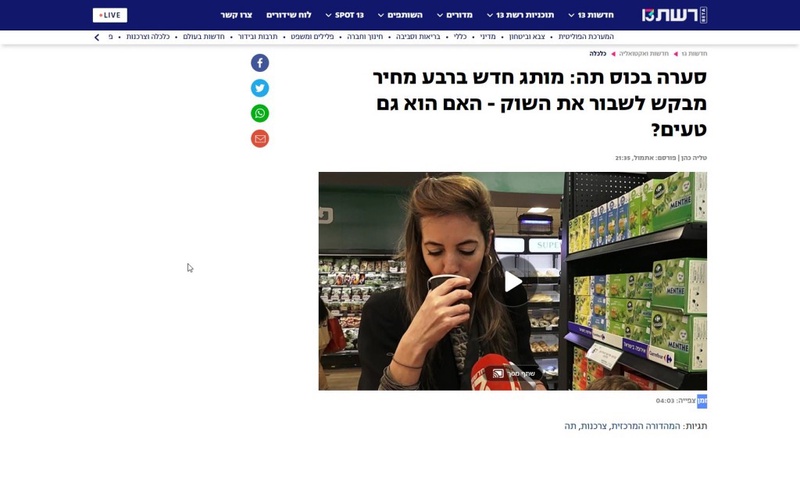The image size is (800, 500).
Task: Click the category bar left chevron arrow
Action: [97, 37]
